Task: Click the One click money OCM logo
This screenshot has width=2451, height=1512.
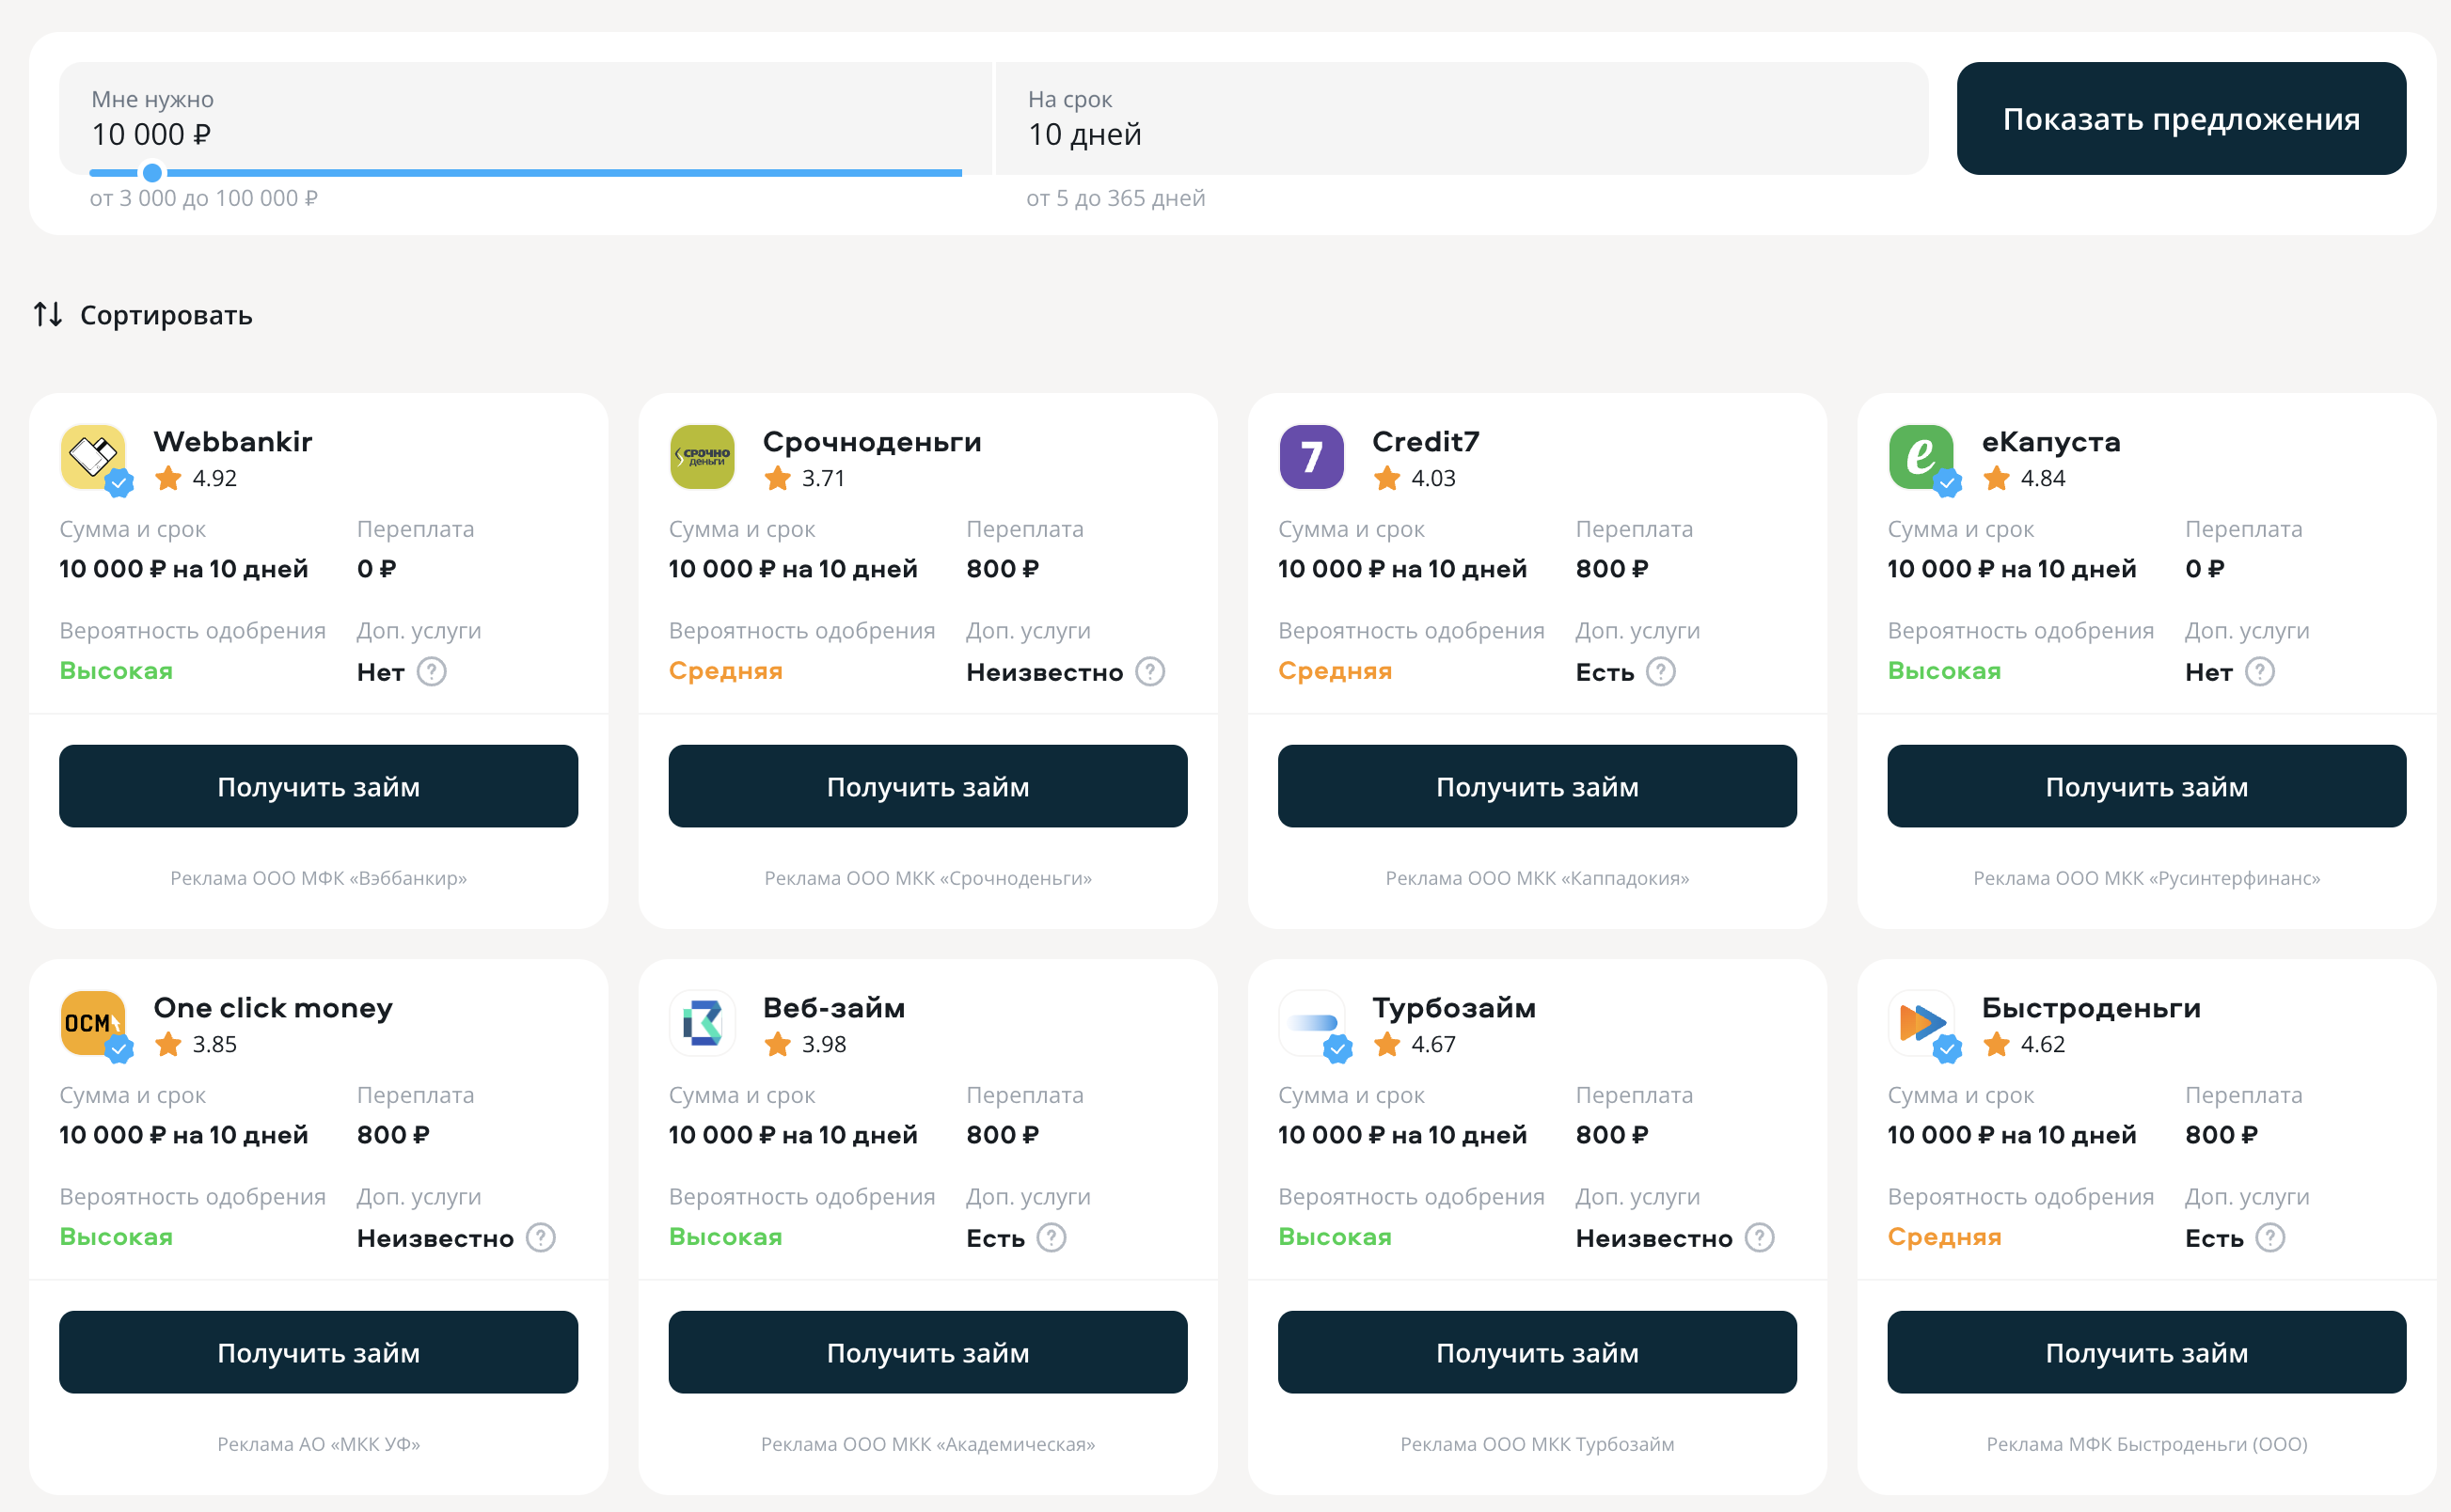Action: [x=92, y=1023]
